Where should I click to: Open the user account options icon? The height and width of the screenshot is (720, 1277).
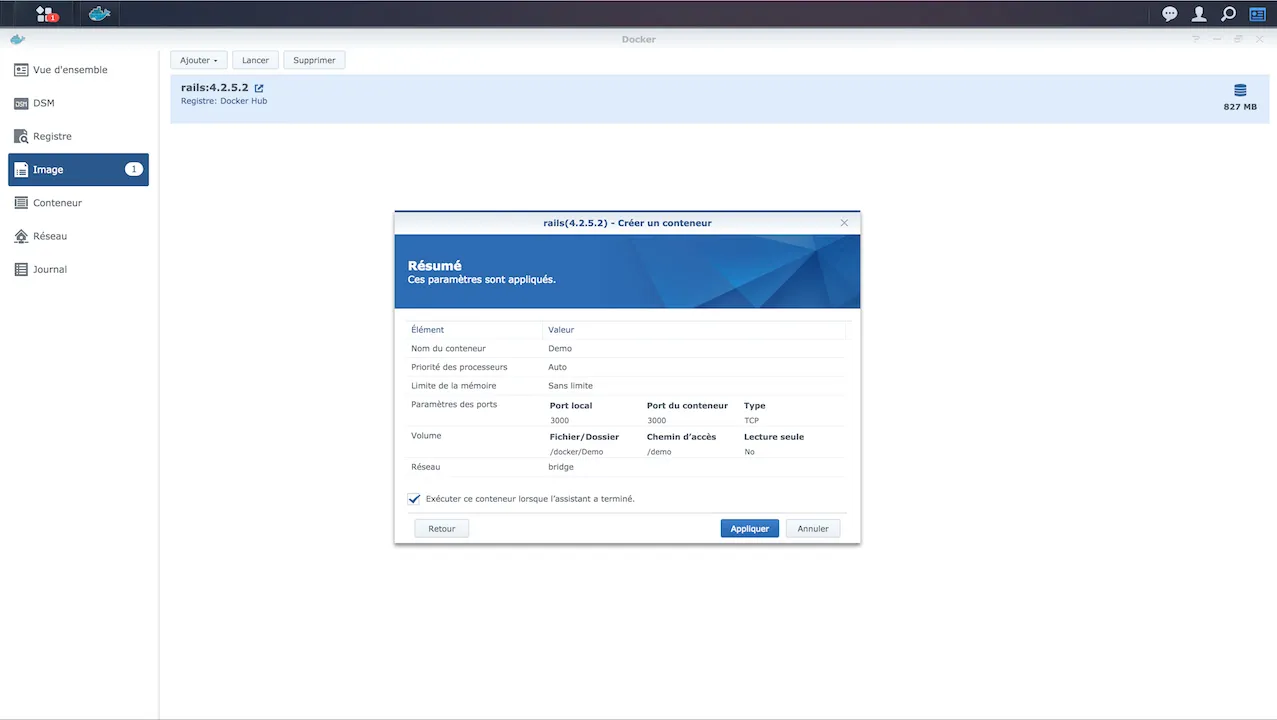(x=1199, y=14)
